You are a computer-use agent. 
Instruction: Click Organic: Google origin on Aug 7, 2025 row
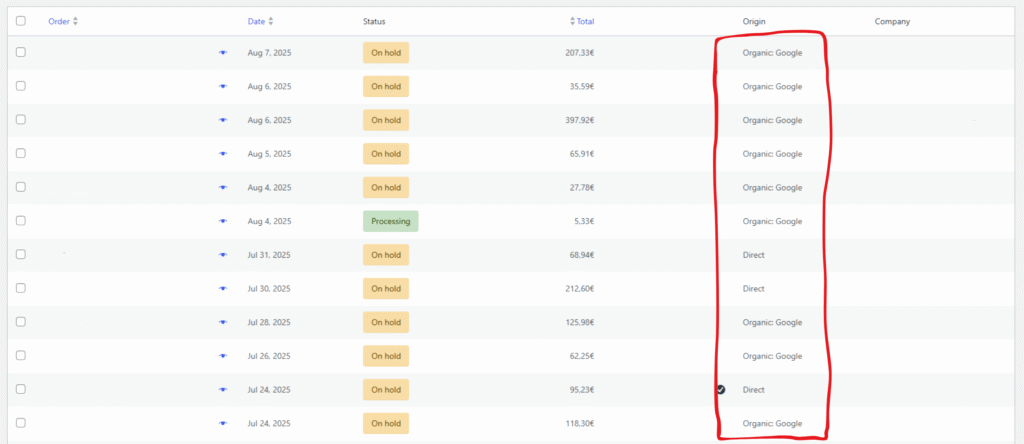point(772,53)
